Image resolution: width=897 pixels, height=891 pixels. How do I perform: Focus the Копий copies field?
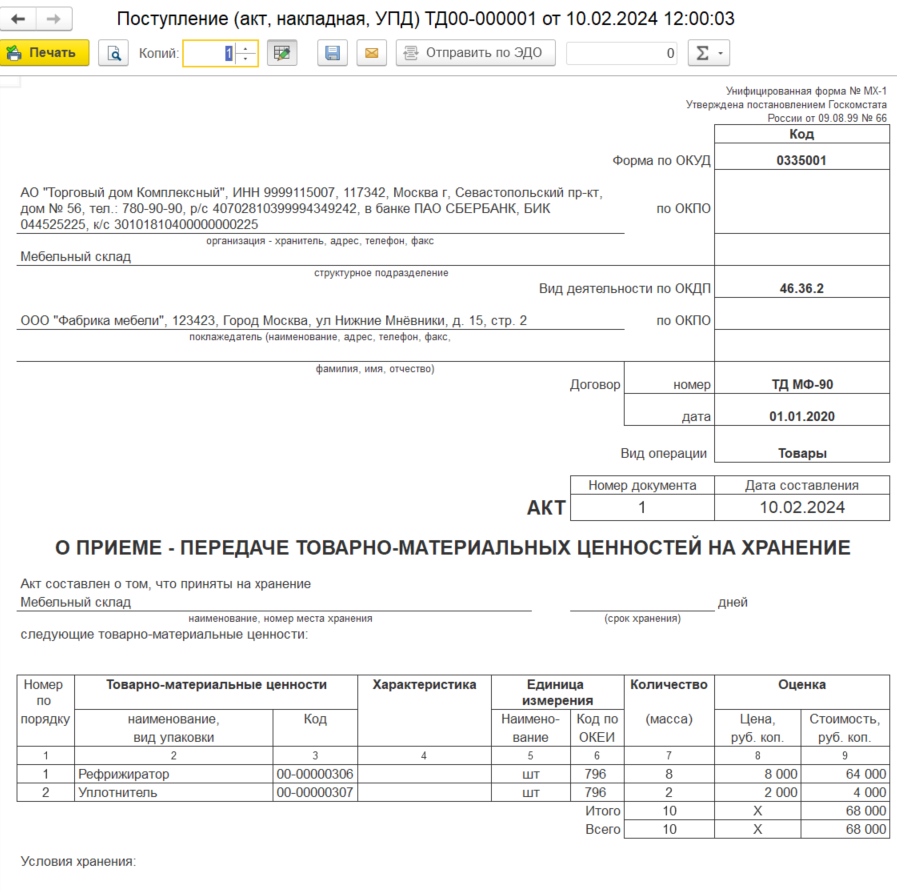(209, 53)
